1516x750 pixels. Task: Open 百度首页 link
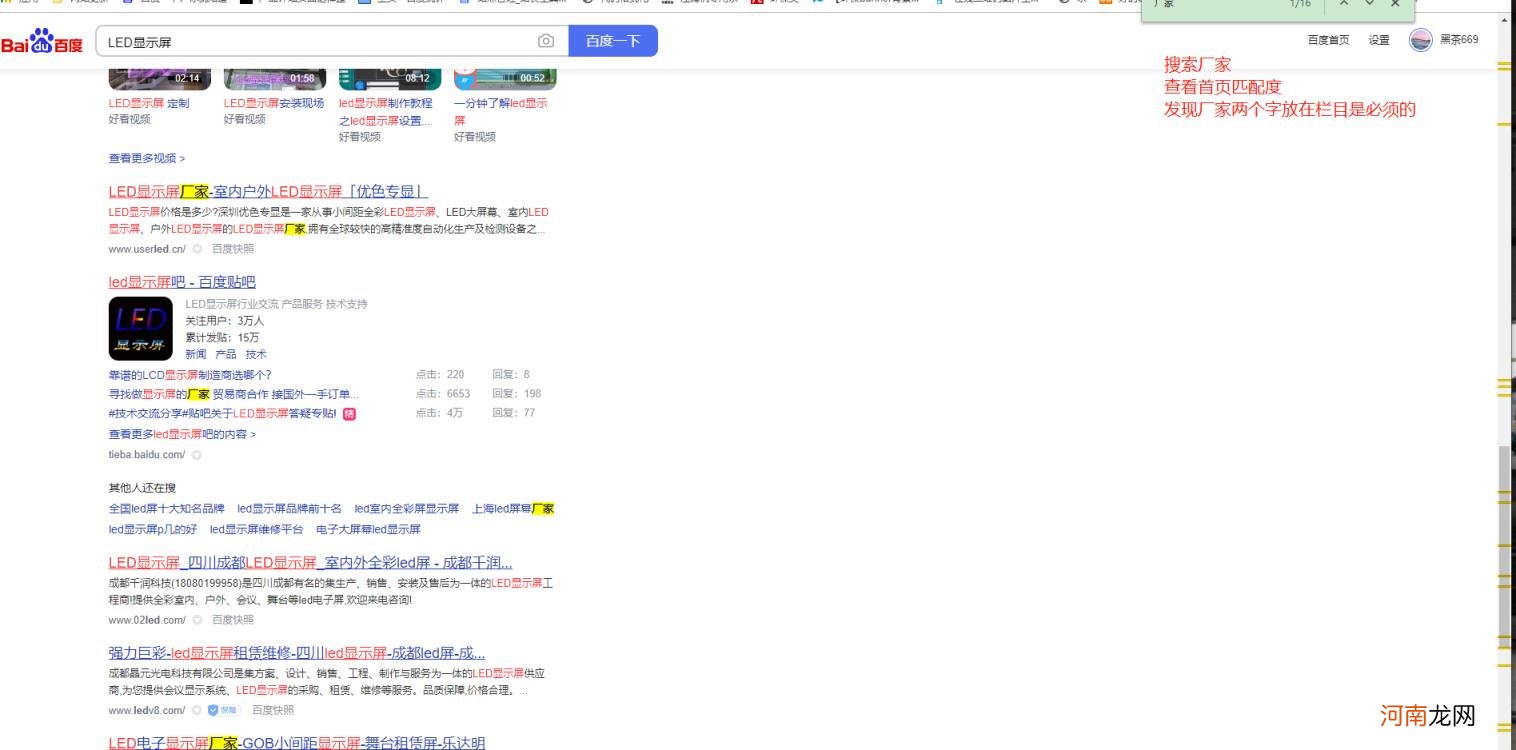pos(1328,40)
